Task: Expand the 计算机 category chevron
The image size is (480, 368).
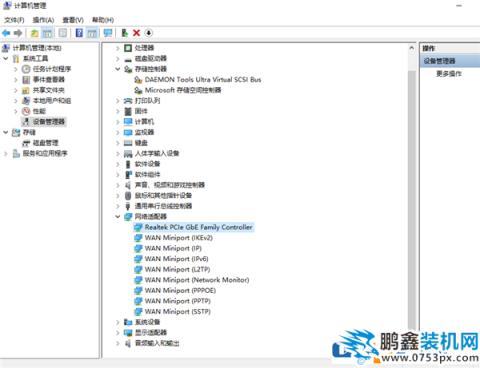Action: coord(118,122)
